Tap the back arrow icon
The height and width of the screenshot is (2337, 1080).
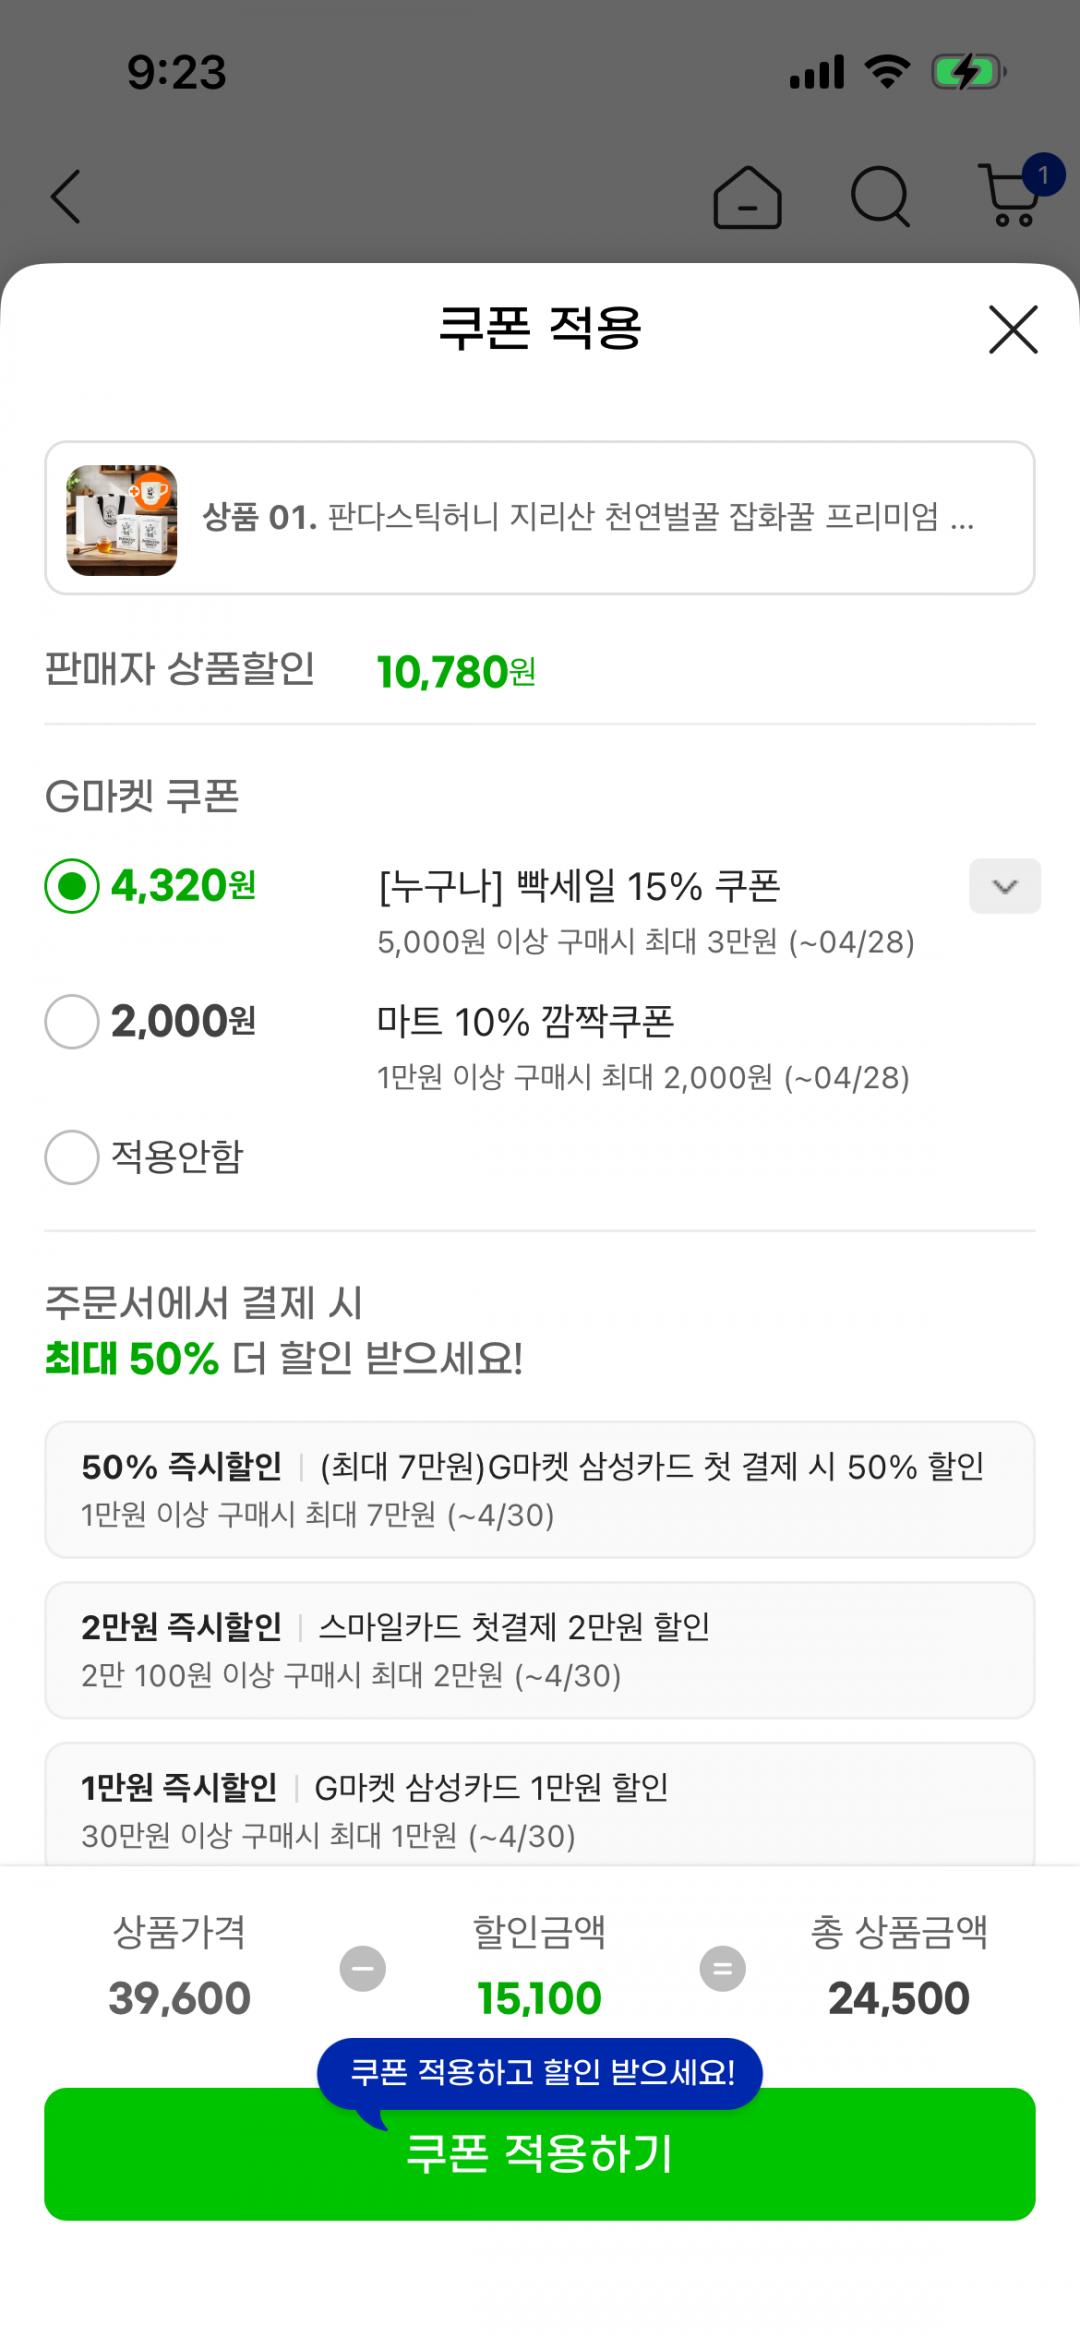(66, 196)
